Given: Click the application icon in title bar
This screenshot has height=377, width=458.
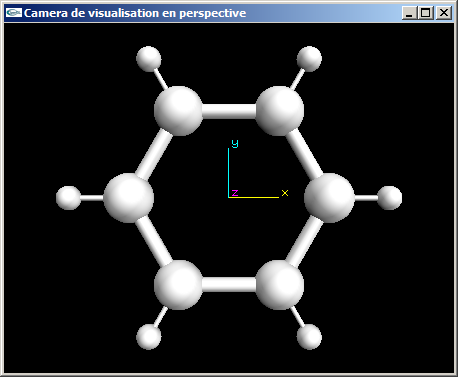Looking at the screenshot, I should pos(14,13).
